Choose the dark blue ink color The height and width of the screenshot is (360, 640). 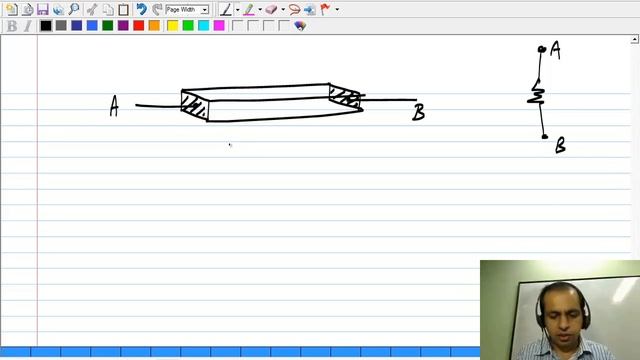tap(77, 26)
